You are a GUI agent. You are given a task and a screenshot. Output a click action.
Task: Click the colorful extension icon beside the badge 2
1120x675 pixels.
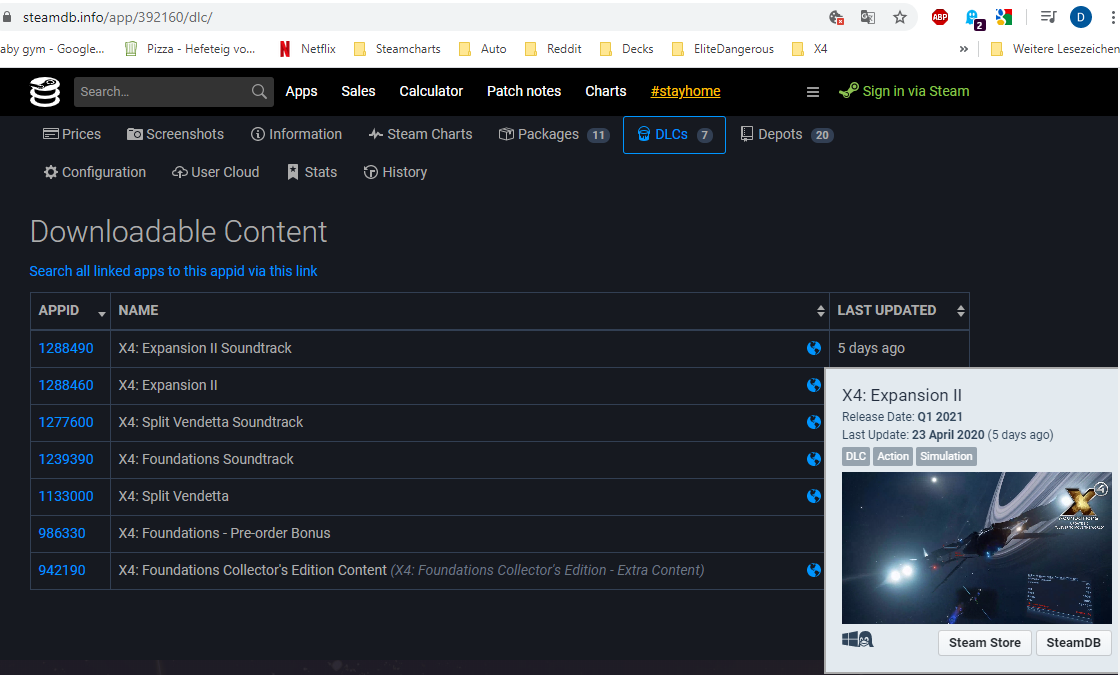click(x=1004, y=17)
